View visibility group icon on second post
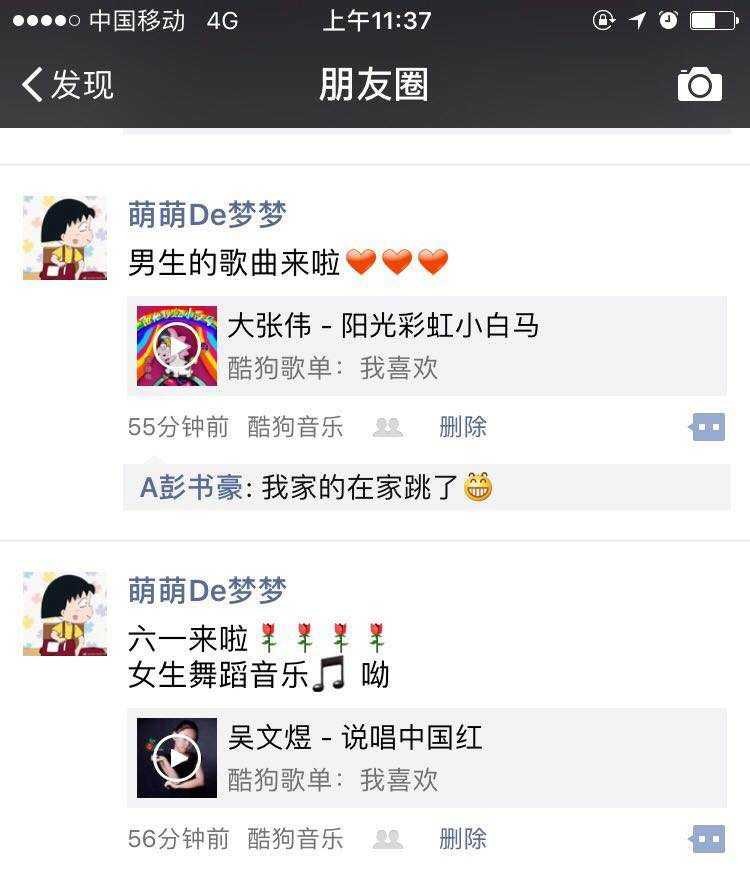This screenshot has width=750, height=877. tap(388, 839)
